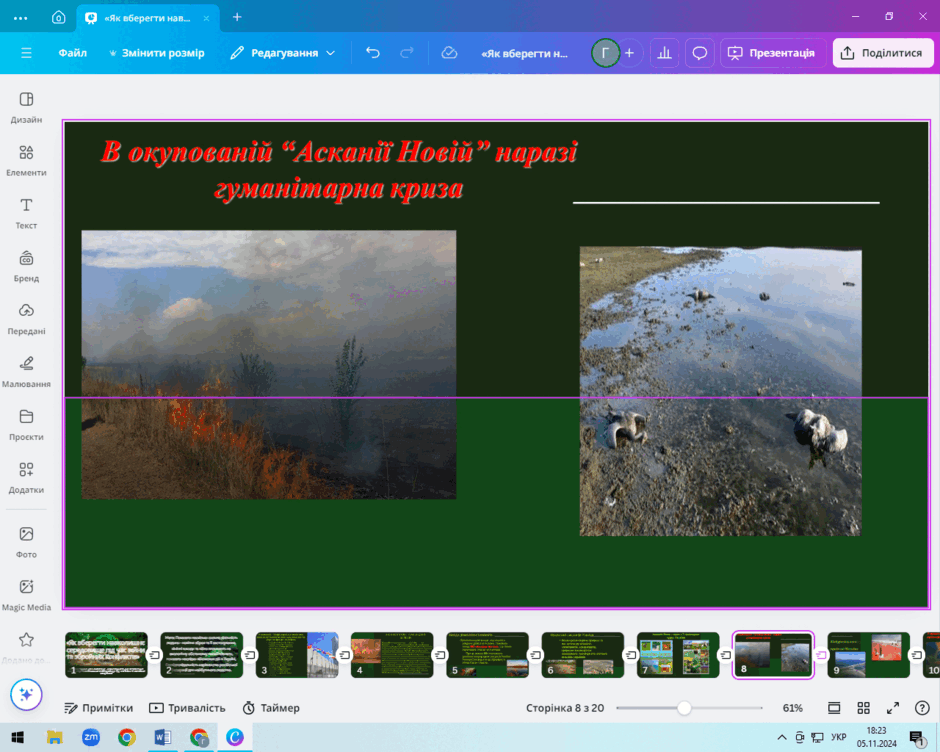Switch keyboard language УКР
The image size is (940, 752).
[x=838, y=737]
